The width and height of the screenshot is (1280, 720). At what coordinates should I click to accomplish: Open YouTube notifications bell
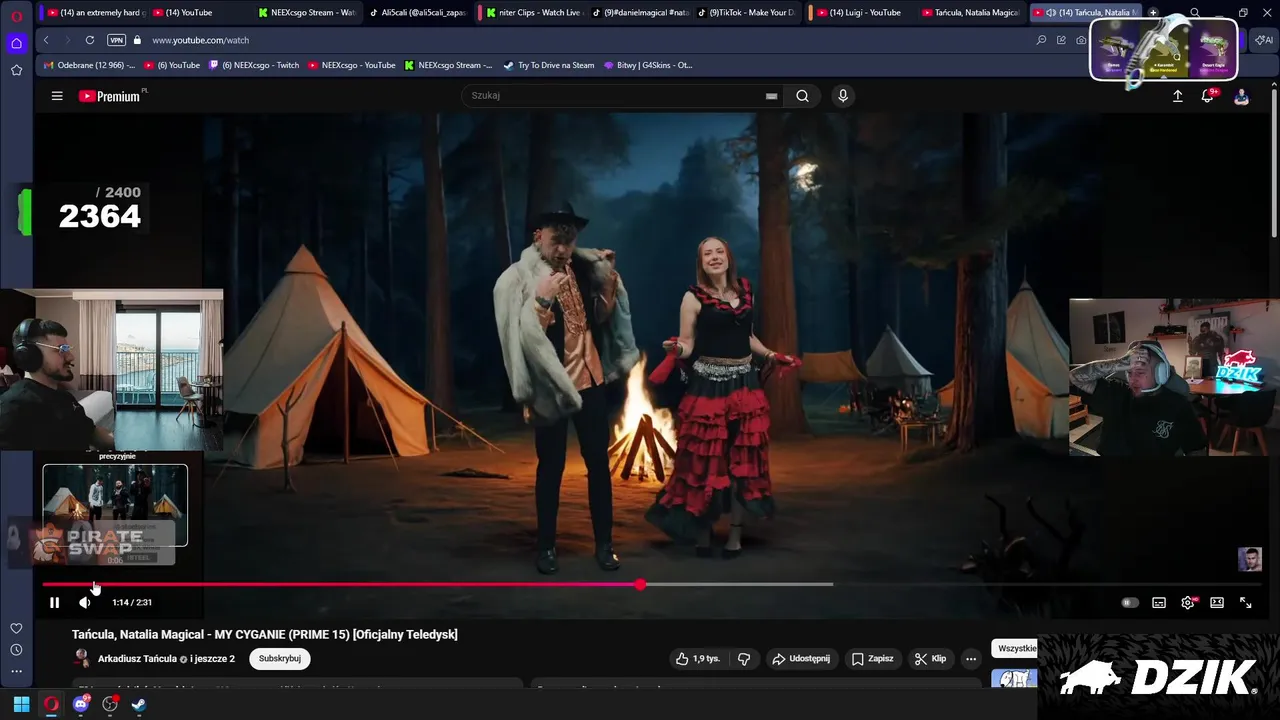(x=1208, y=96)
